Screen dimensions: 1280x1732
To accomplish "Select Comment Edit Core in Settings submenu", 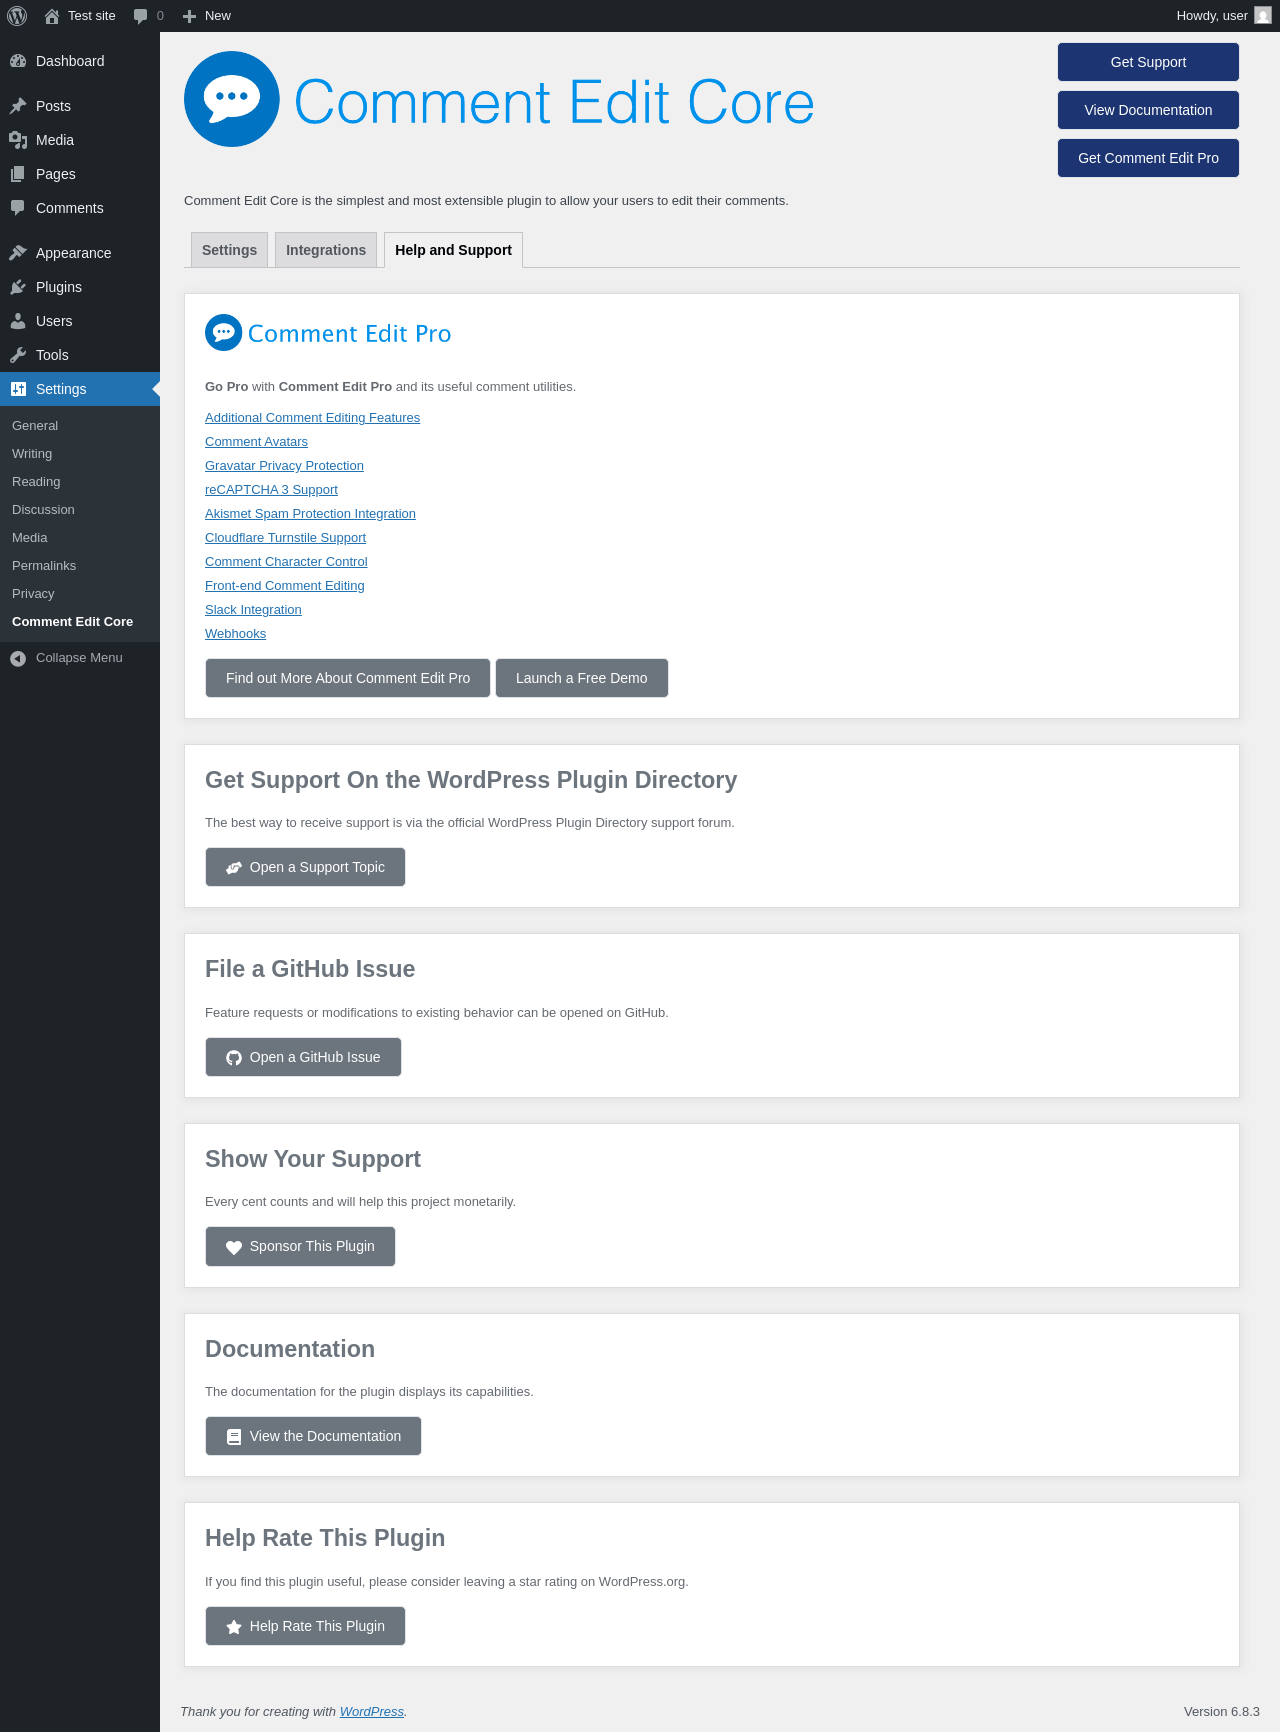I will click(80, 622).
